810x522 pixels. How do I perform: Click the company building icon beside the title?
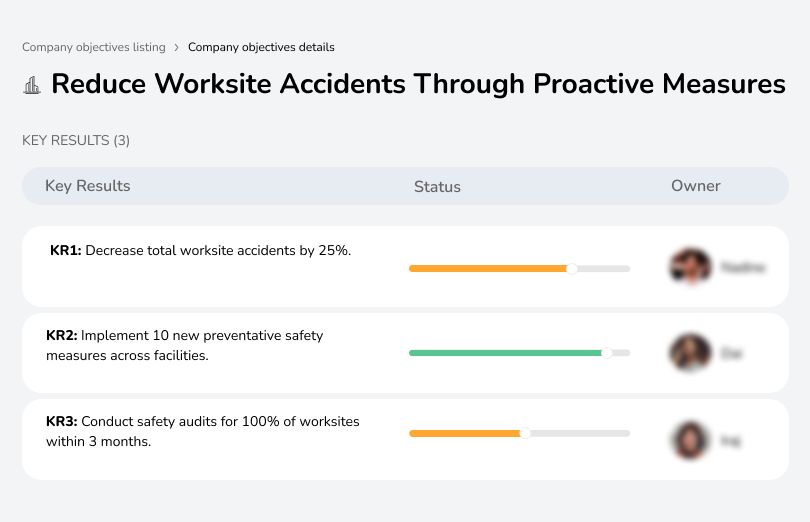(x=32, y=85)
